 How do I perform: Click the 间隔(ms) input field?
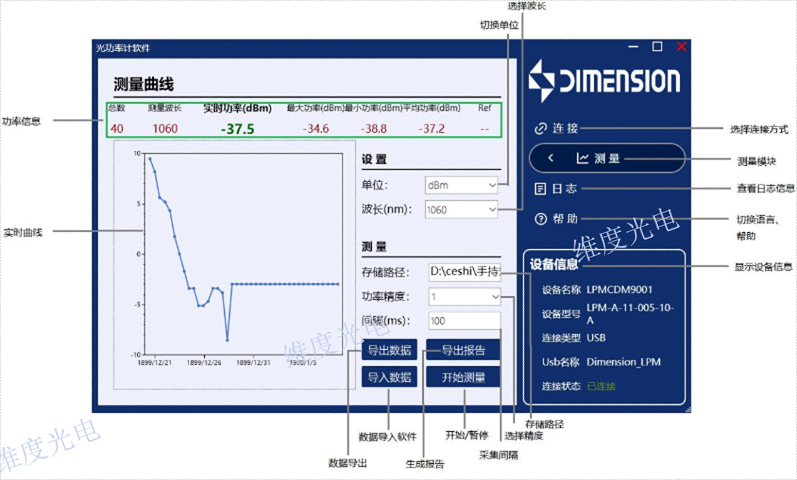(465, 320)
